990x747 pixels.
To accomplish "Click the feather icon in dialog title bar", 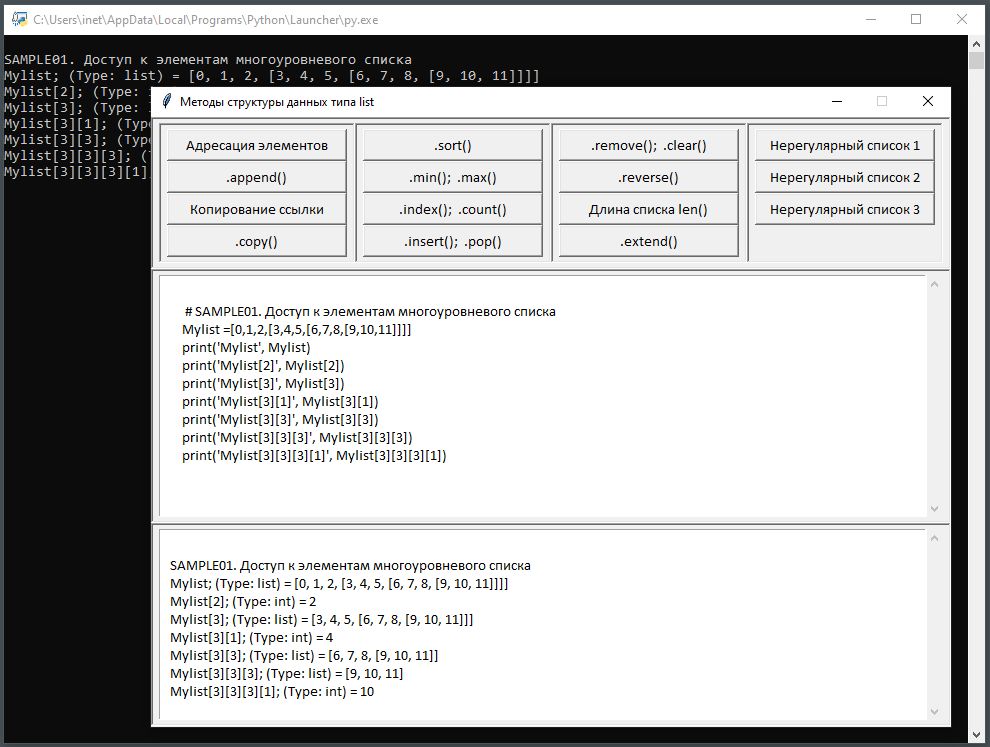I will [167, 101].
